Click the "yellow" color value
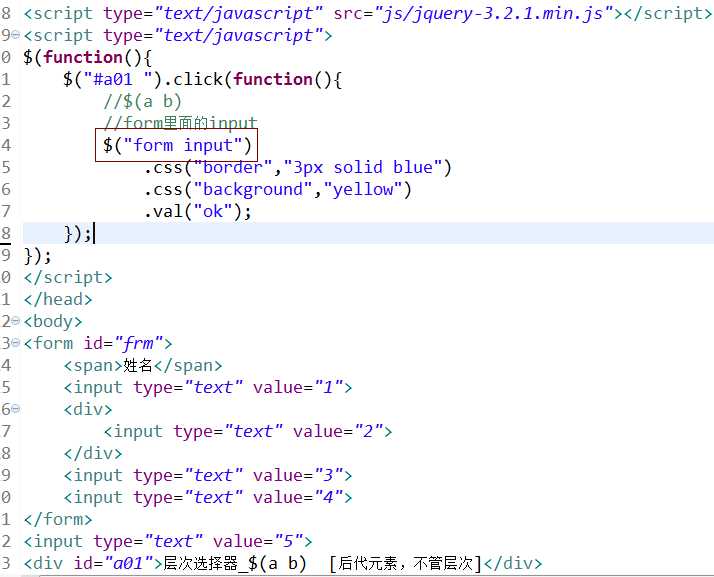 (363, 189)
